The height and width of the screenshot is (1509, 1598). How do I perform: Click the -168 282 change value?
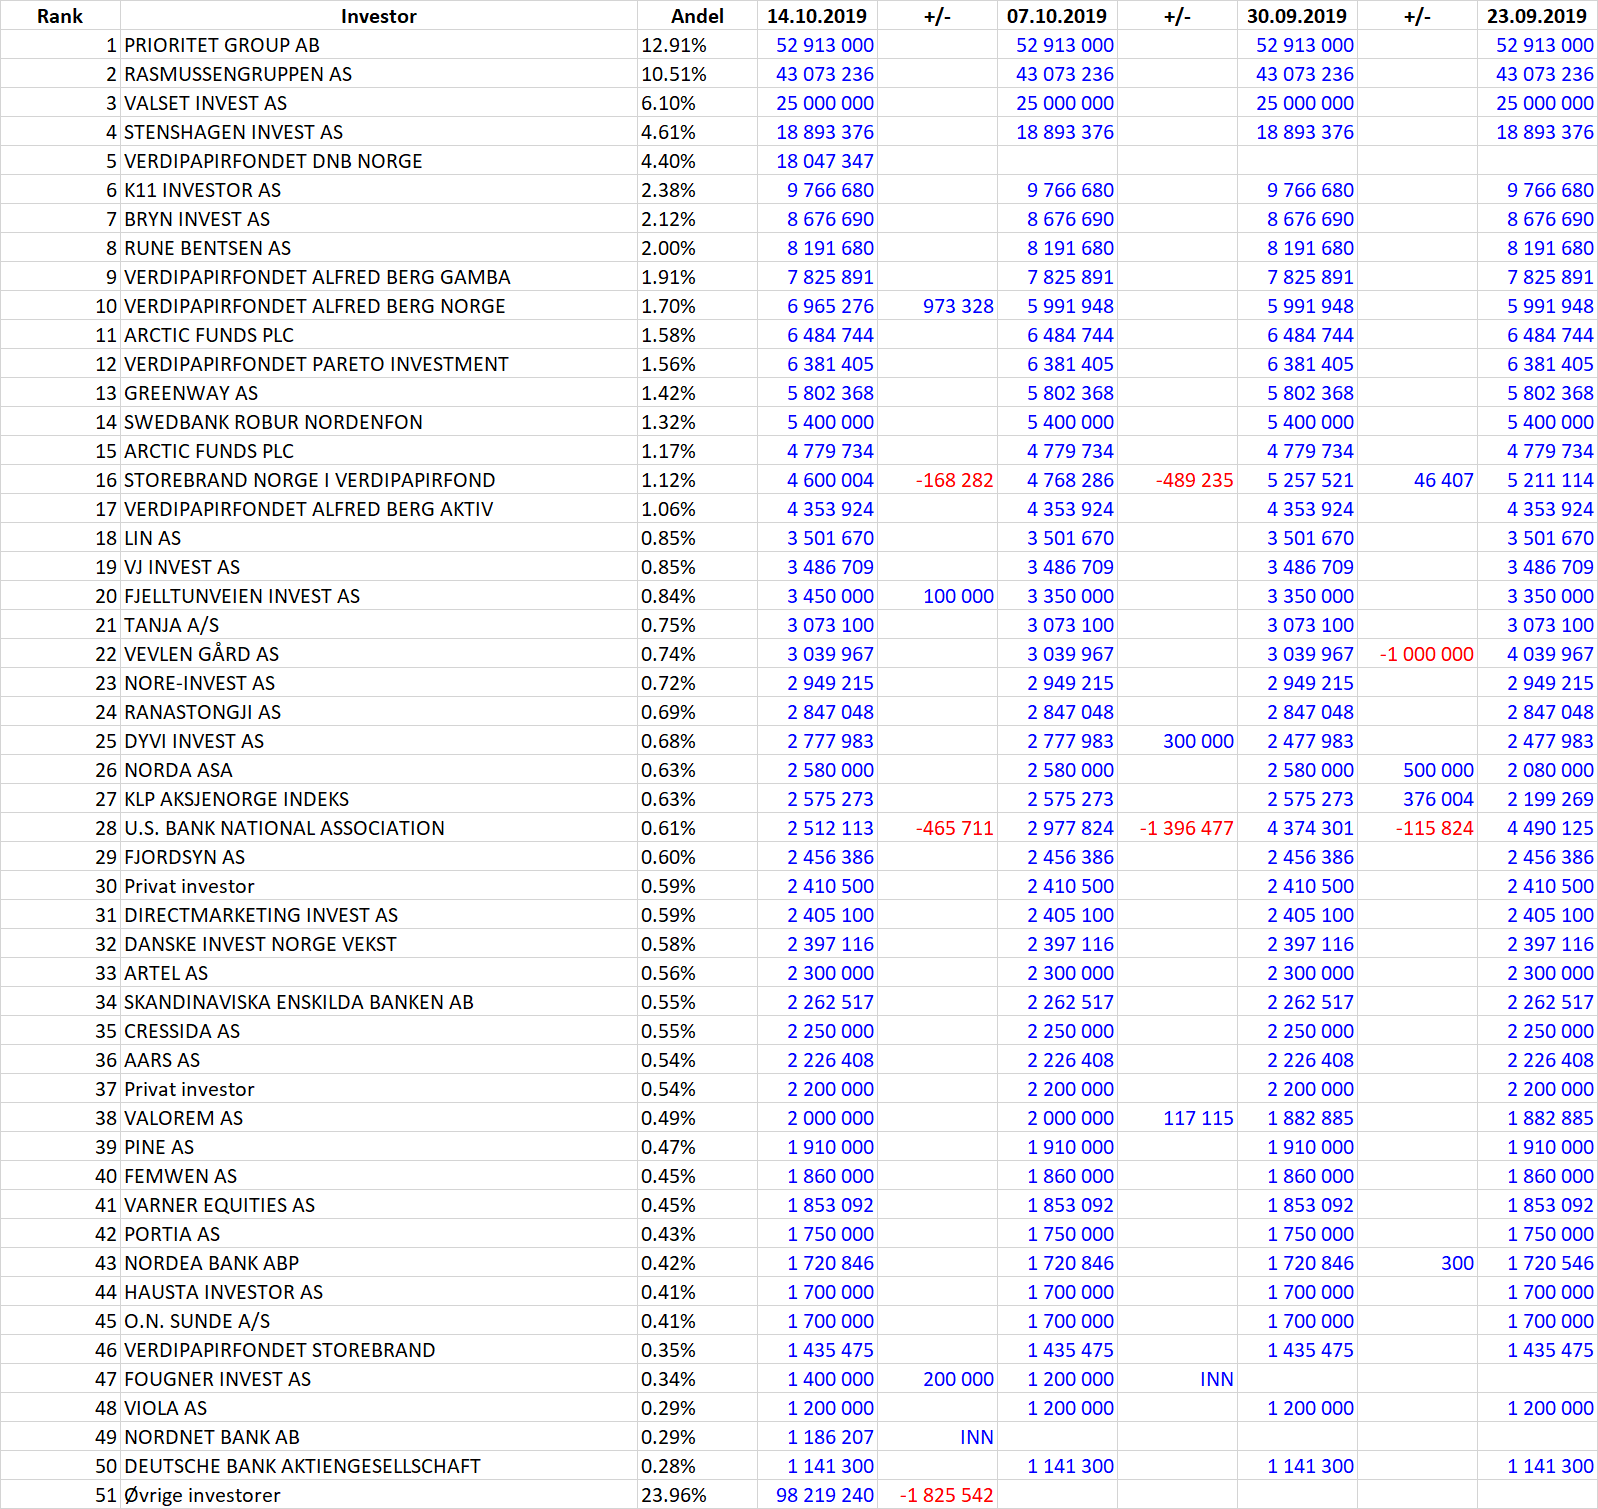[955, 480]
